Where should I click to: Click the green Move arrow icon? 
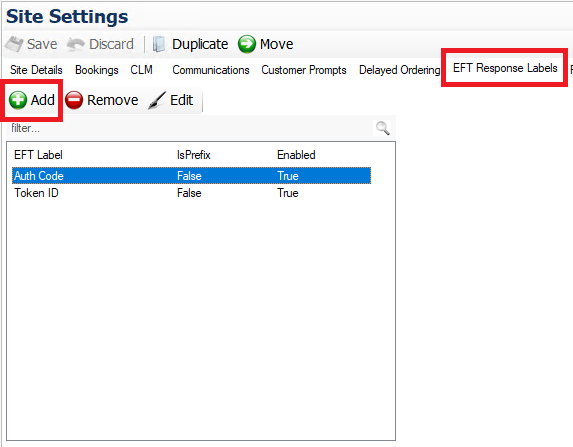(247, 44)
